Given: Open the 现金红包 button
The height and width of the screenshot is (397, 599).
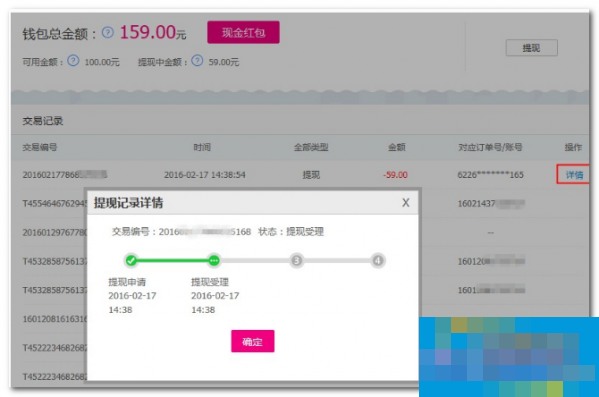Looking at the screenshot, I should (243, 32).
